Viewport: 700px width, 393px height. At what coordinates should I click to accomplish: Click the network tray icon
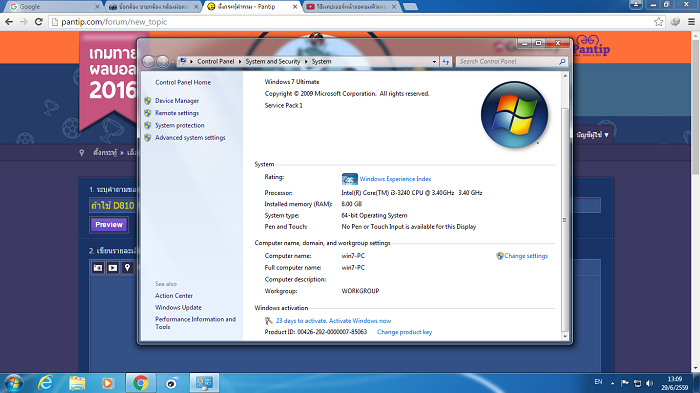(x=638, y=383)
